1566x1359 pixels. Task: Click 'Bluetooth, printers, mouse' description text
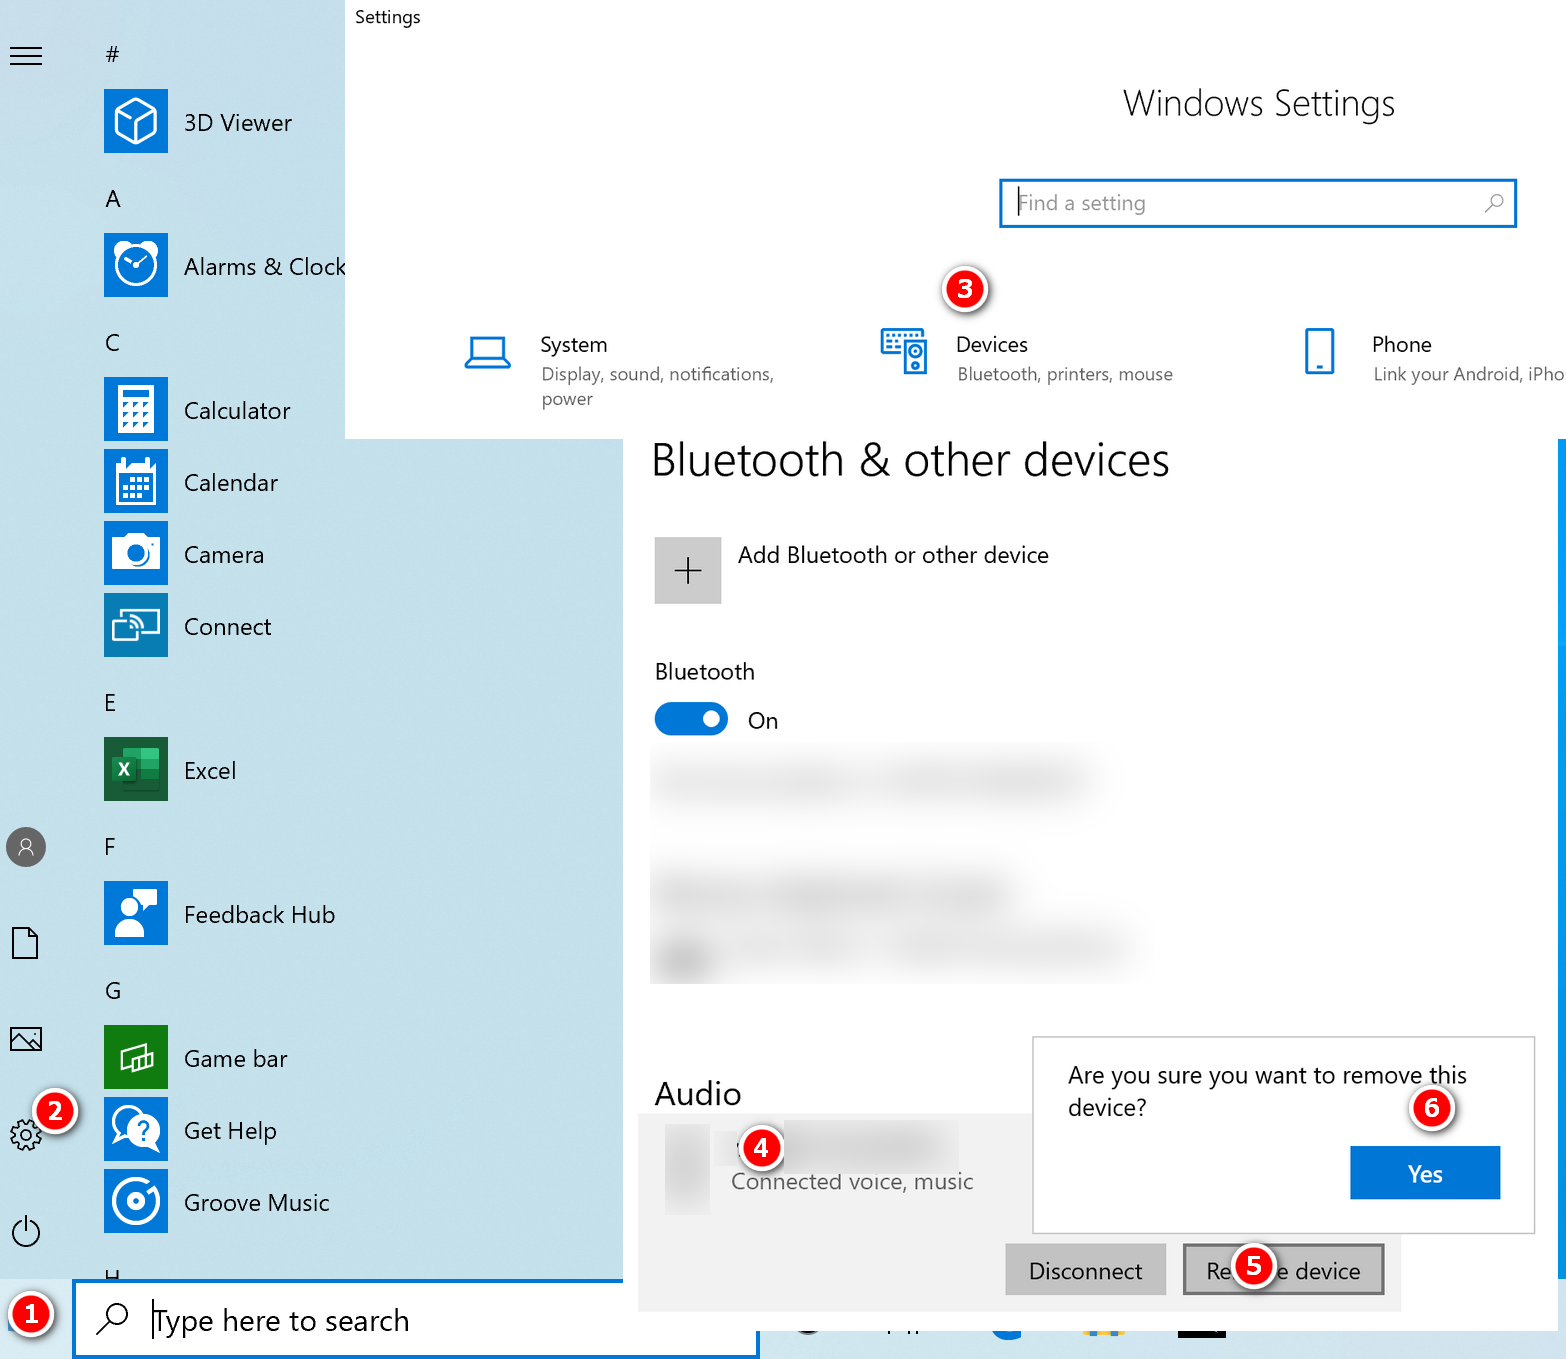(x=1065, y=374)
